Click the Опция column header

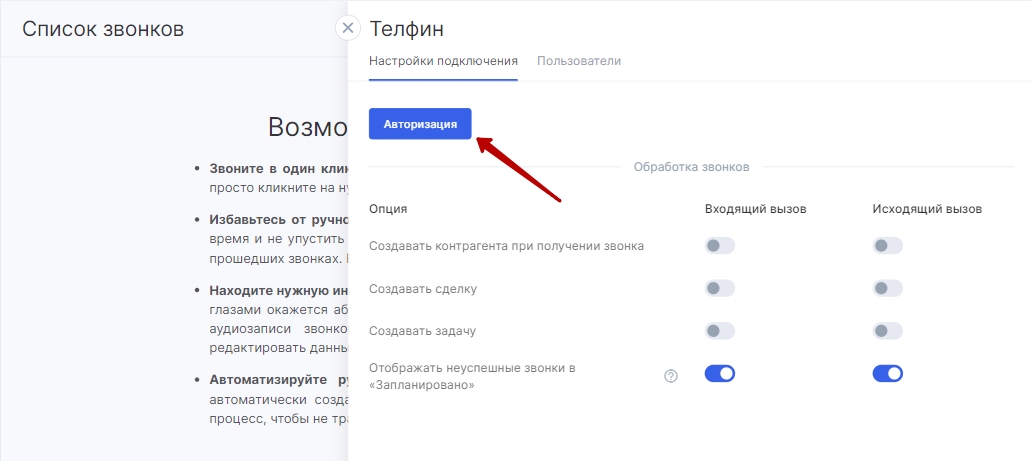[388, 209]
